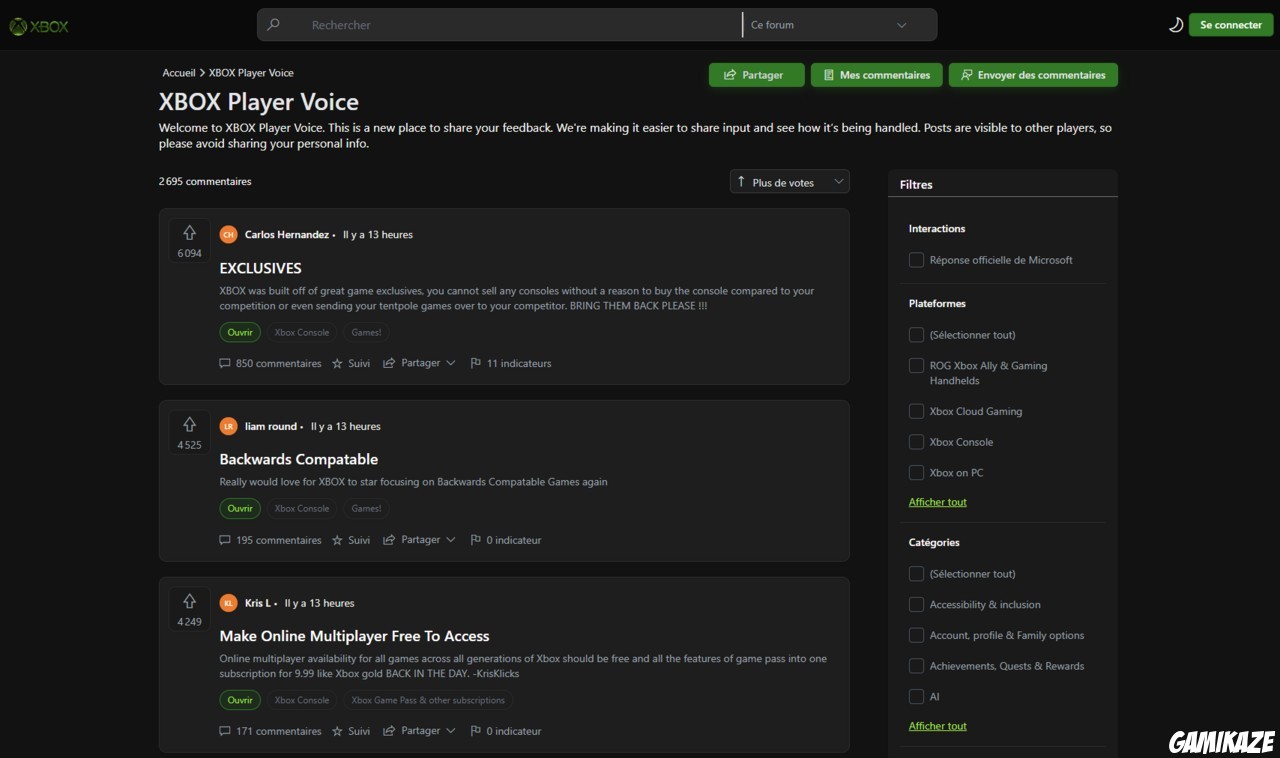Select Accessibility & inclusion category
Viewport: 1280px width, 758px height.
pos(916,605)
